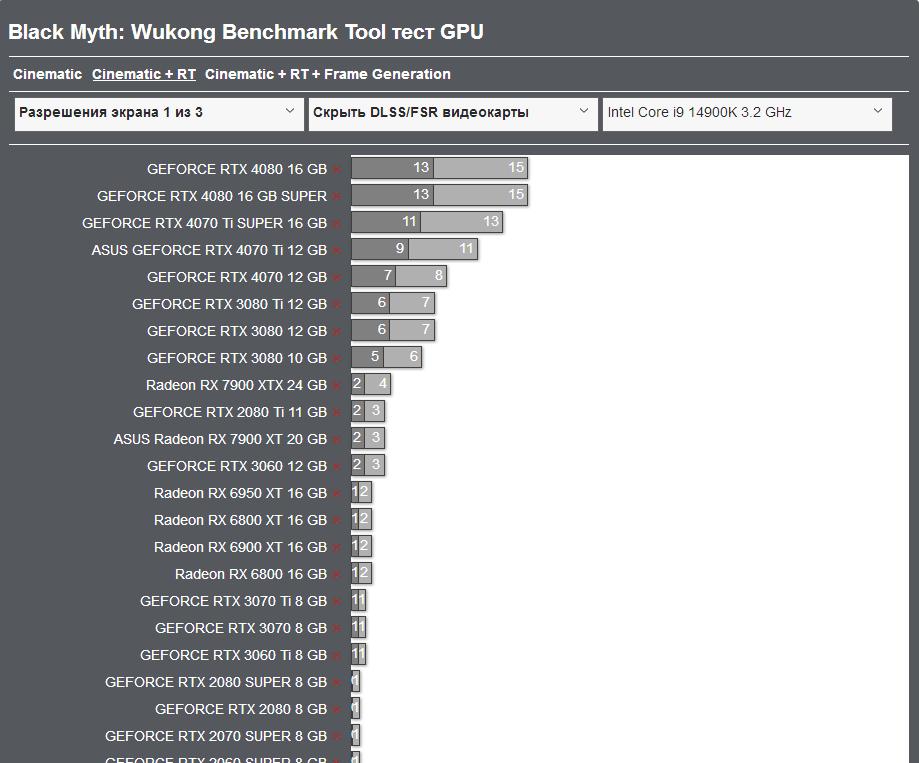The height and width of the screenshot is (763, 919).
Task: Switch to the Cinematic tab
Action: click(47, 74)
